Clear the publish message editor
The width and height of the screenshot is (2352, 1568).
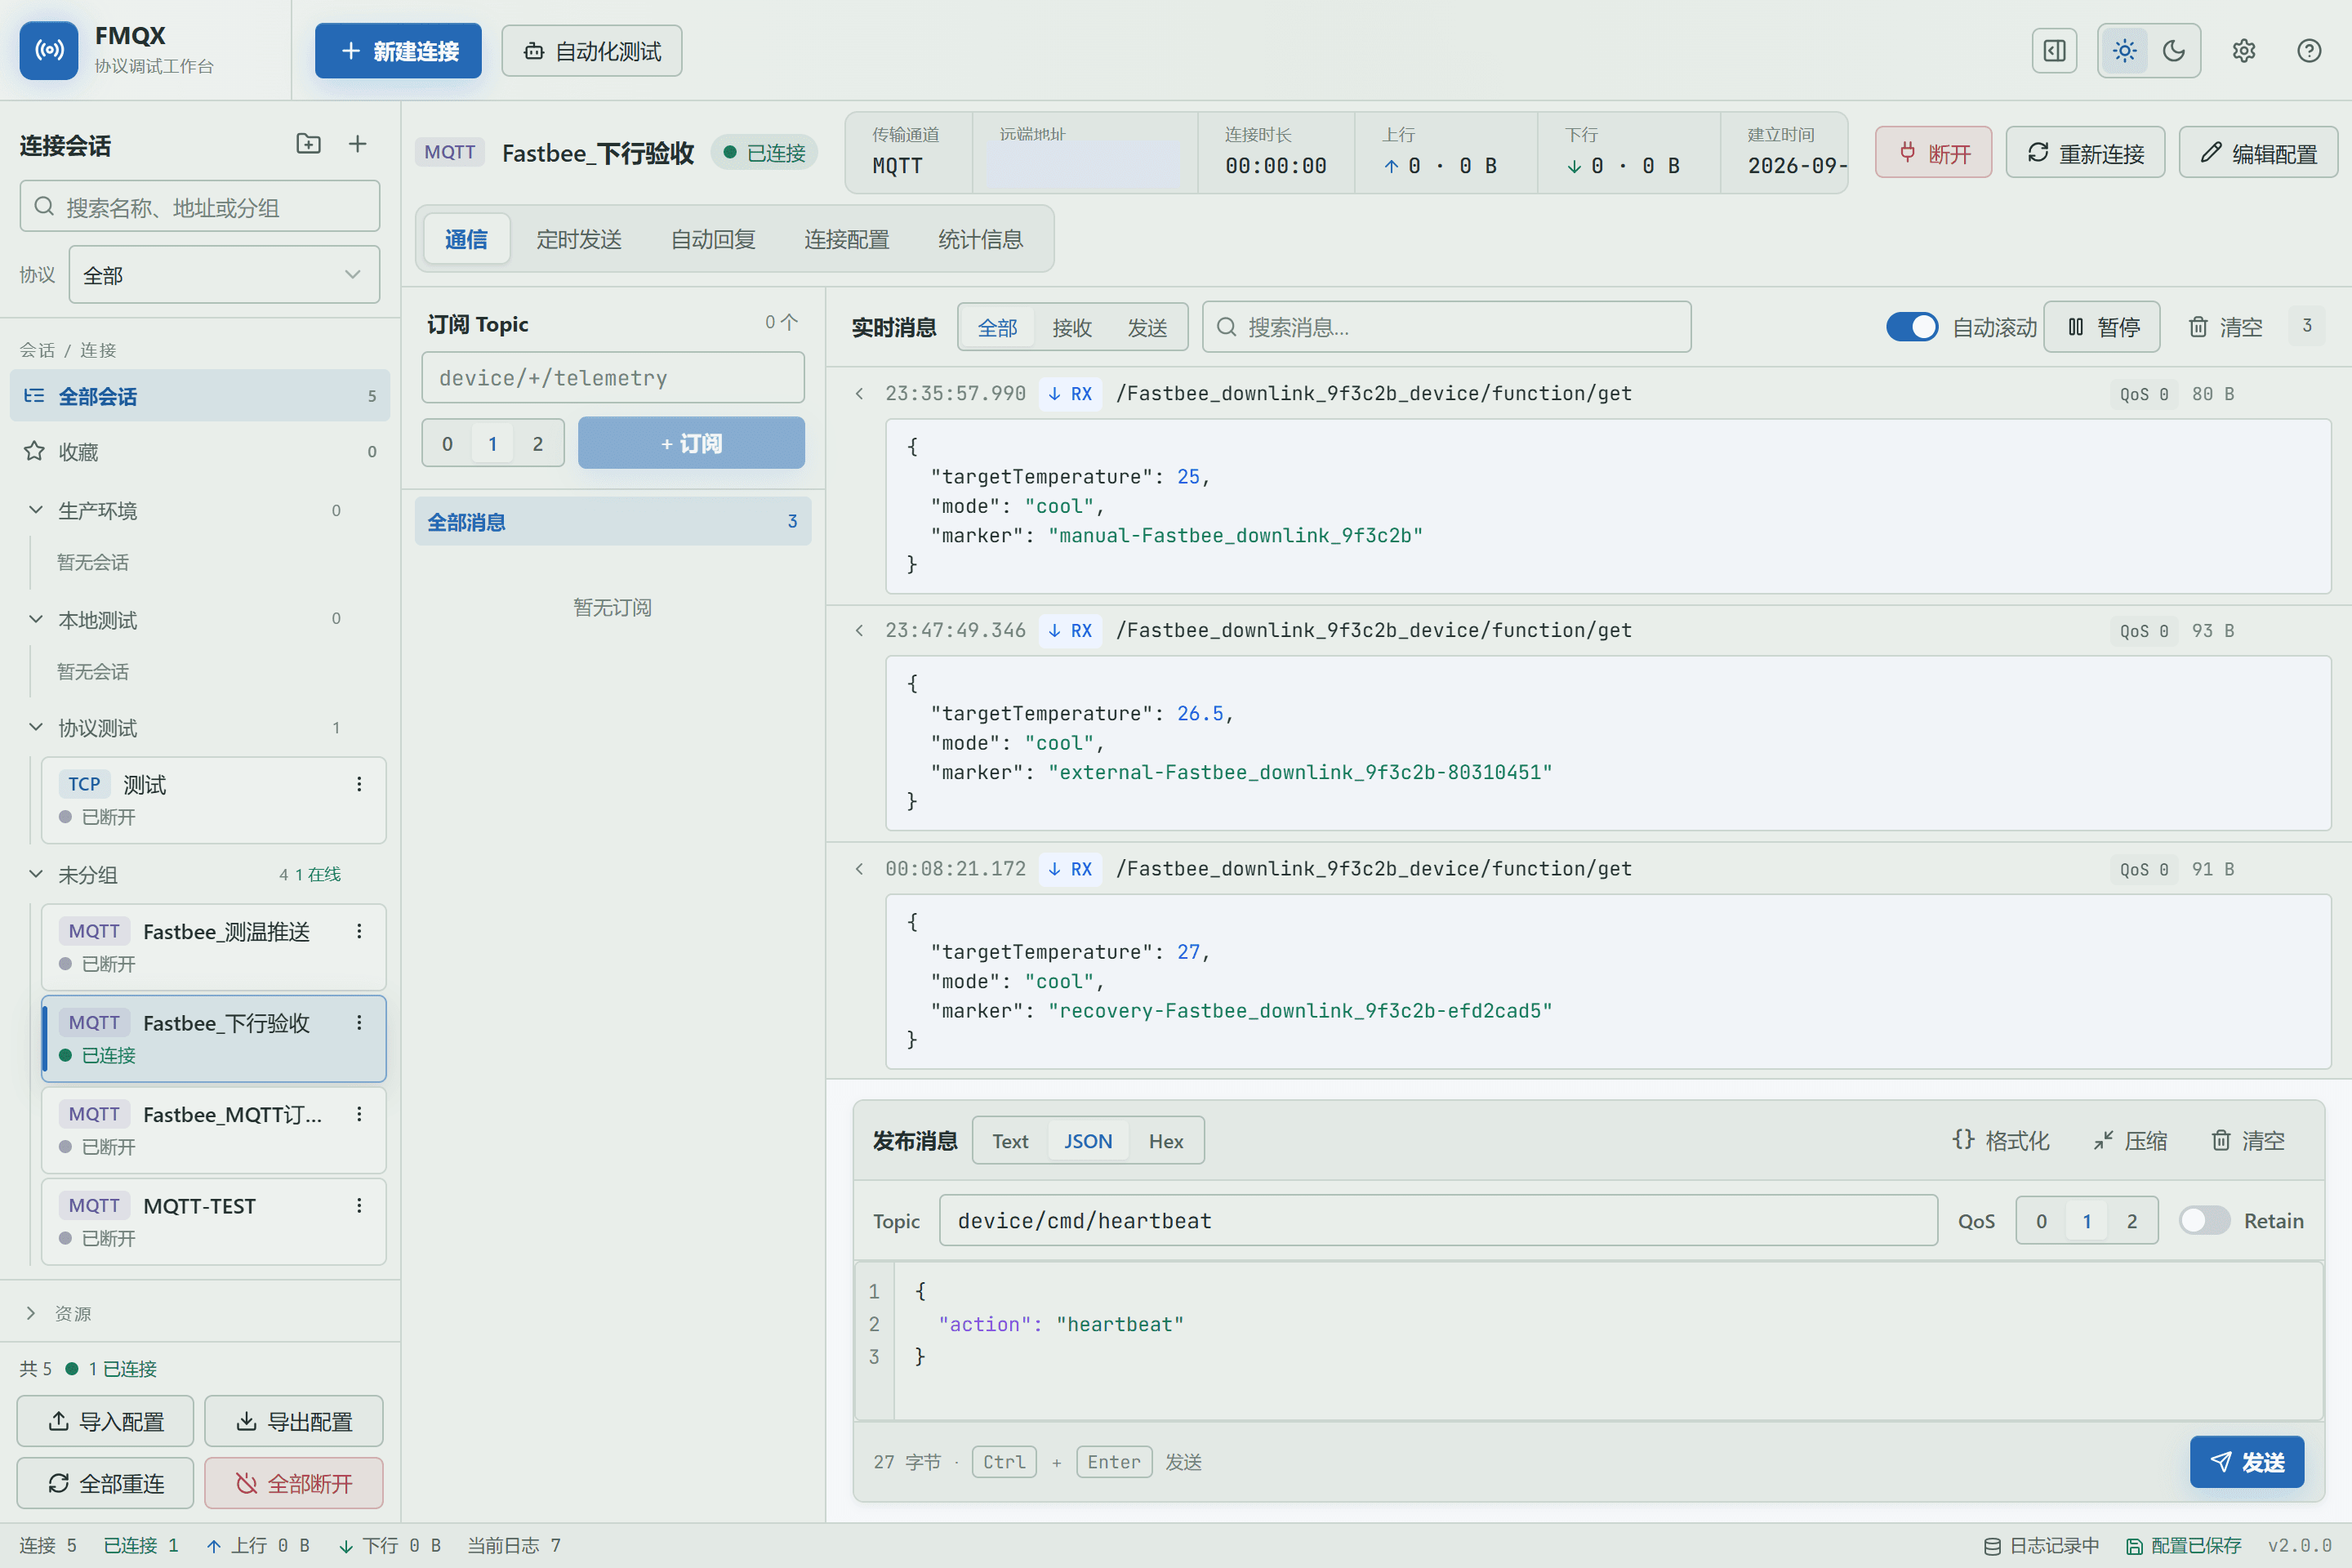pyautogui.click(x=2248, y=1140)
